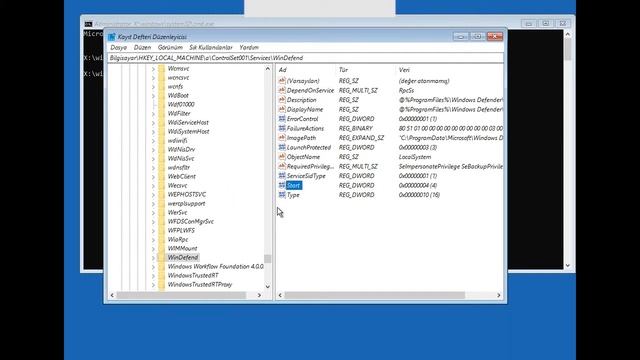Click the registry path address bar
640x360 pixels.
coord(306,58)
